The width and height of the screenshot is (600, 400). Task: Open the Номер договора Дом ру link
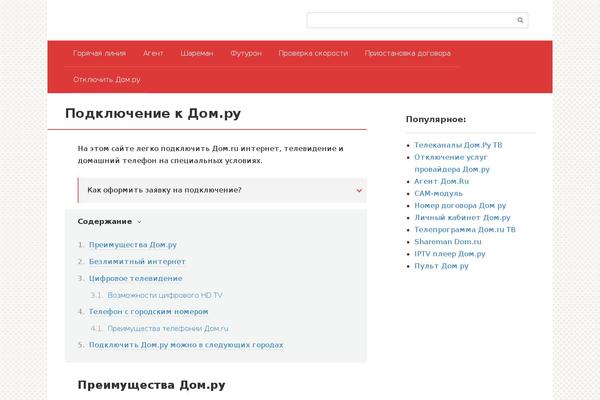460,206
